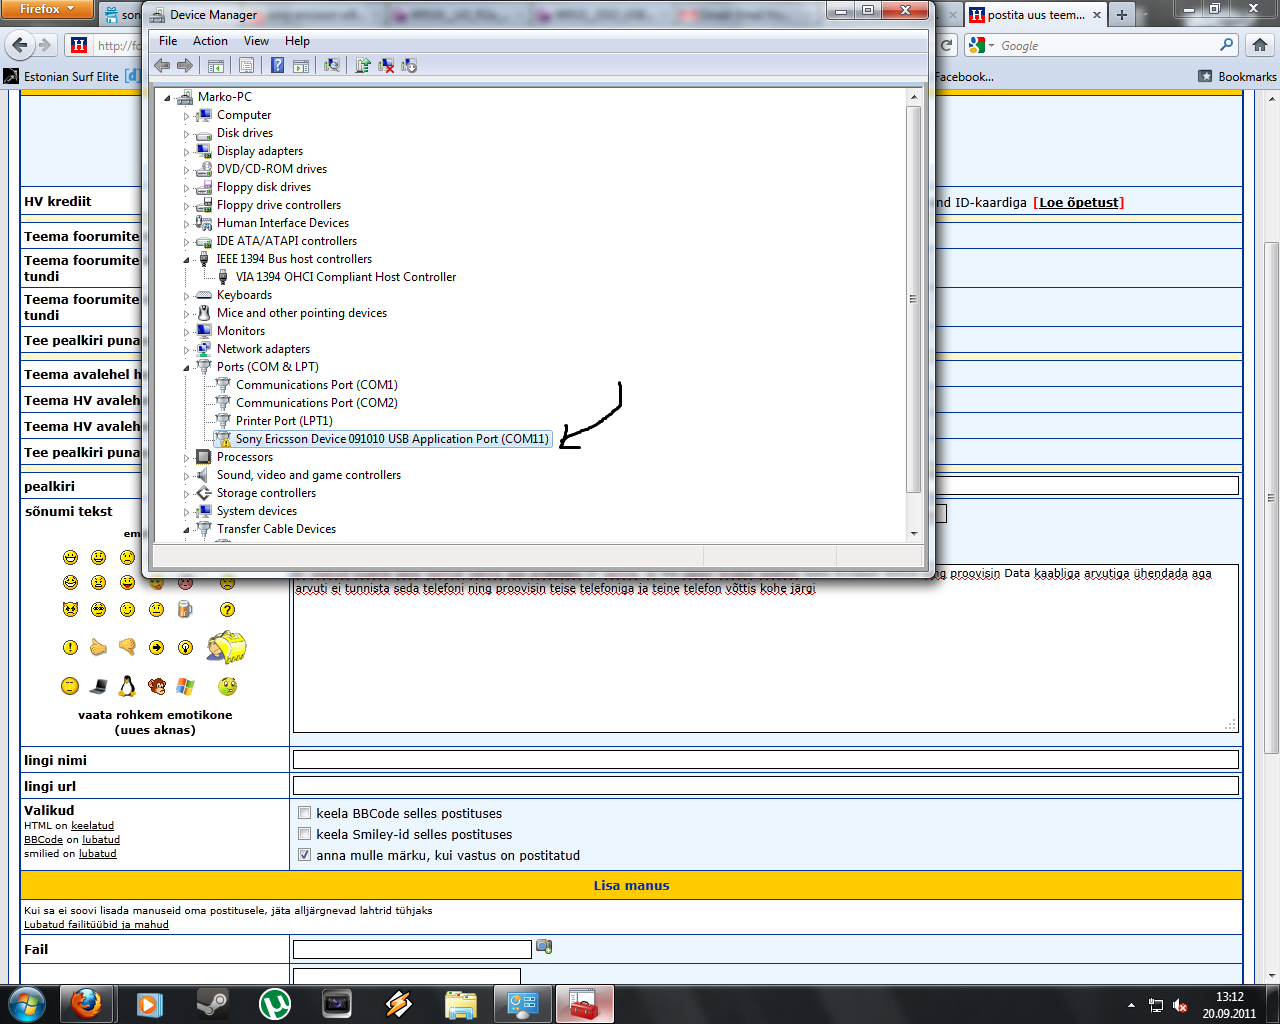The width and height of the screenshot is (1280, 1024).
Task: Insert the exclamation mark emoticon
Action: click(x=70, y=647)
